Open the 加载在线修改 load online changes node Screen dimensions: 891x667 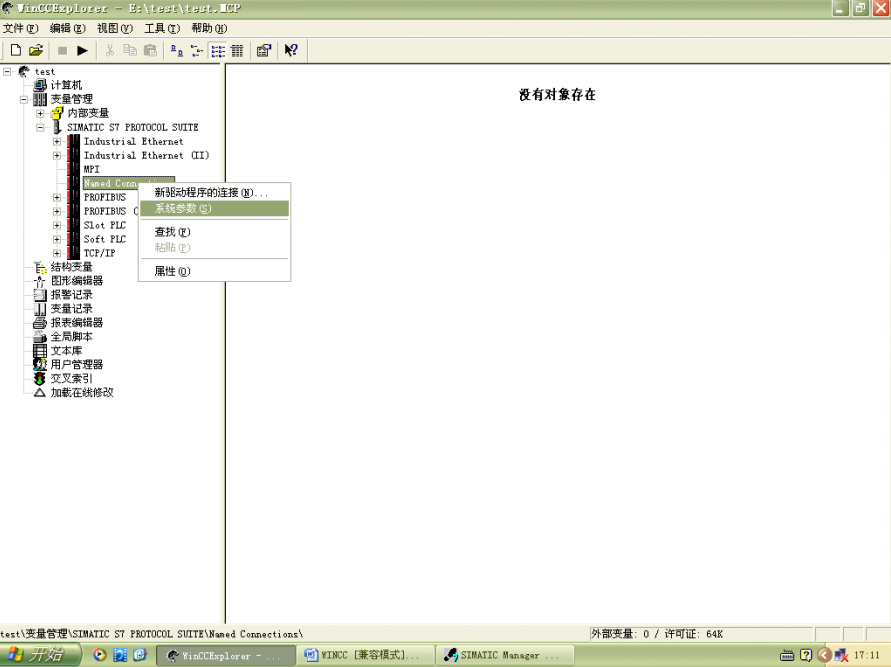click(x=82, y=392)
